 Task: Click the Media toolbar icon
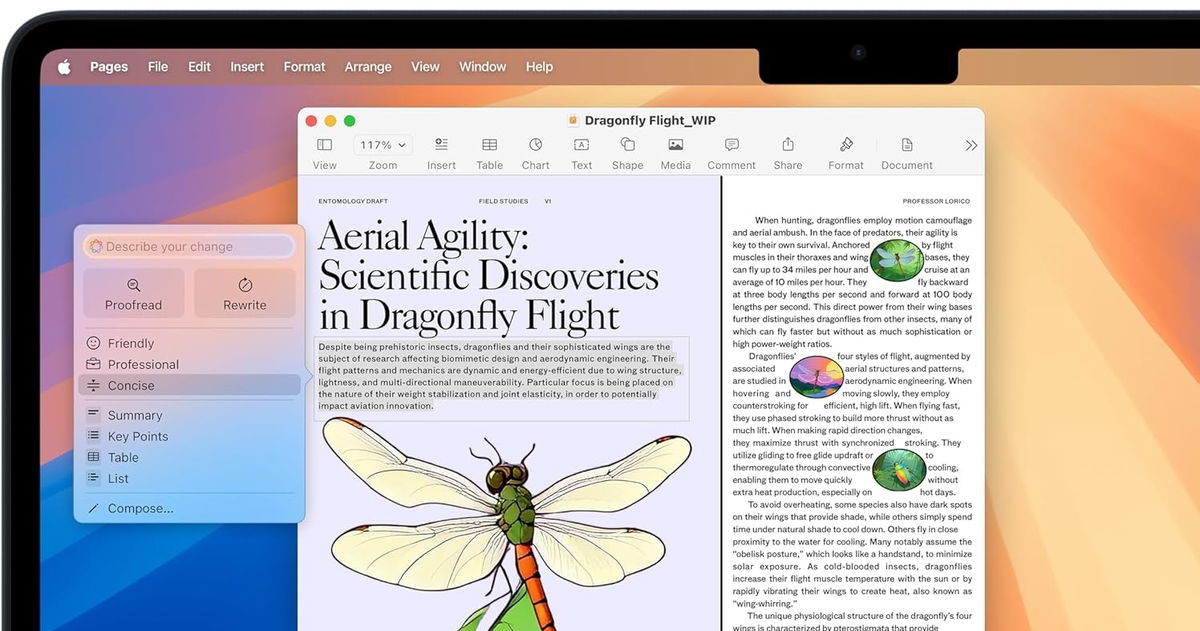coord(676,145)
